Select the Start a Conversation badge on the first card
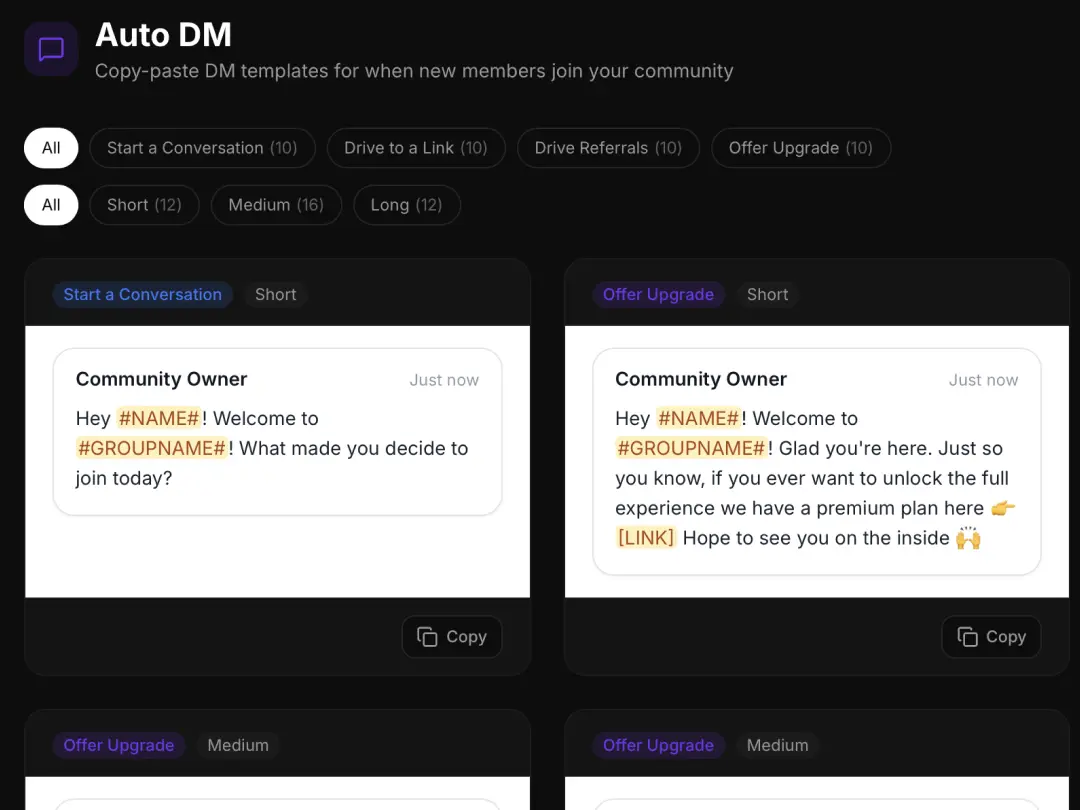 coord(142,294)
